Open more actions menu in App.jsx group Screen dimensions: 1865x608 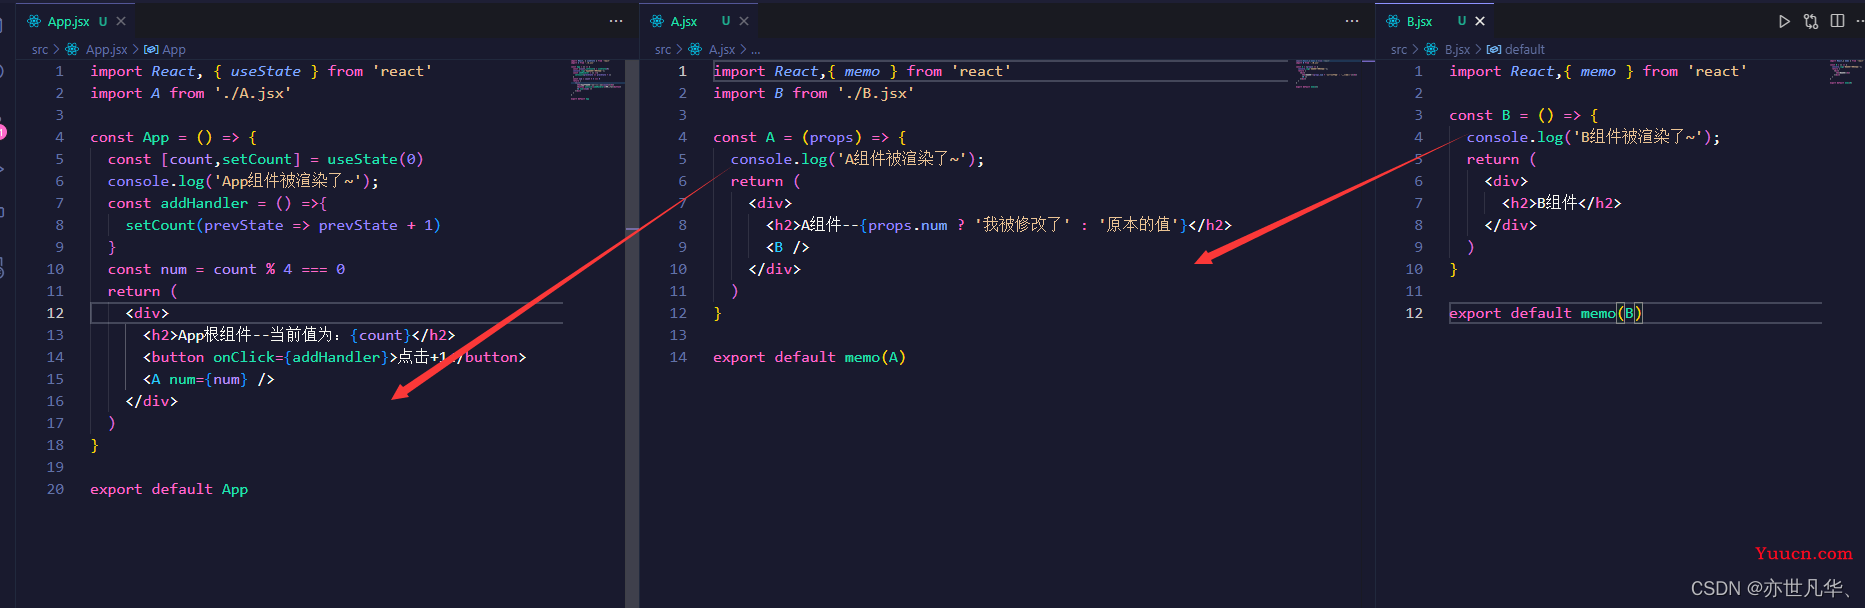tap(616, 21)
